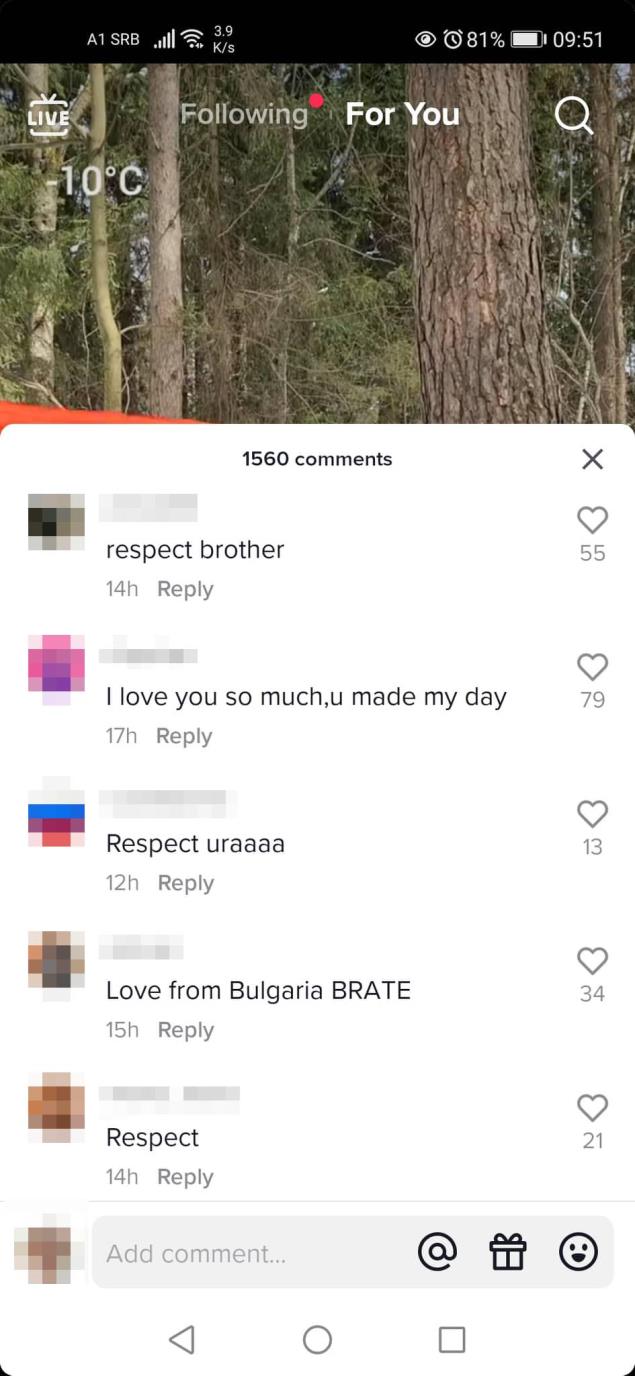
Task: Open the emoji picker smiley icon
Action: [x=578, y=1252]
